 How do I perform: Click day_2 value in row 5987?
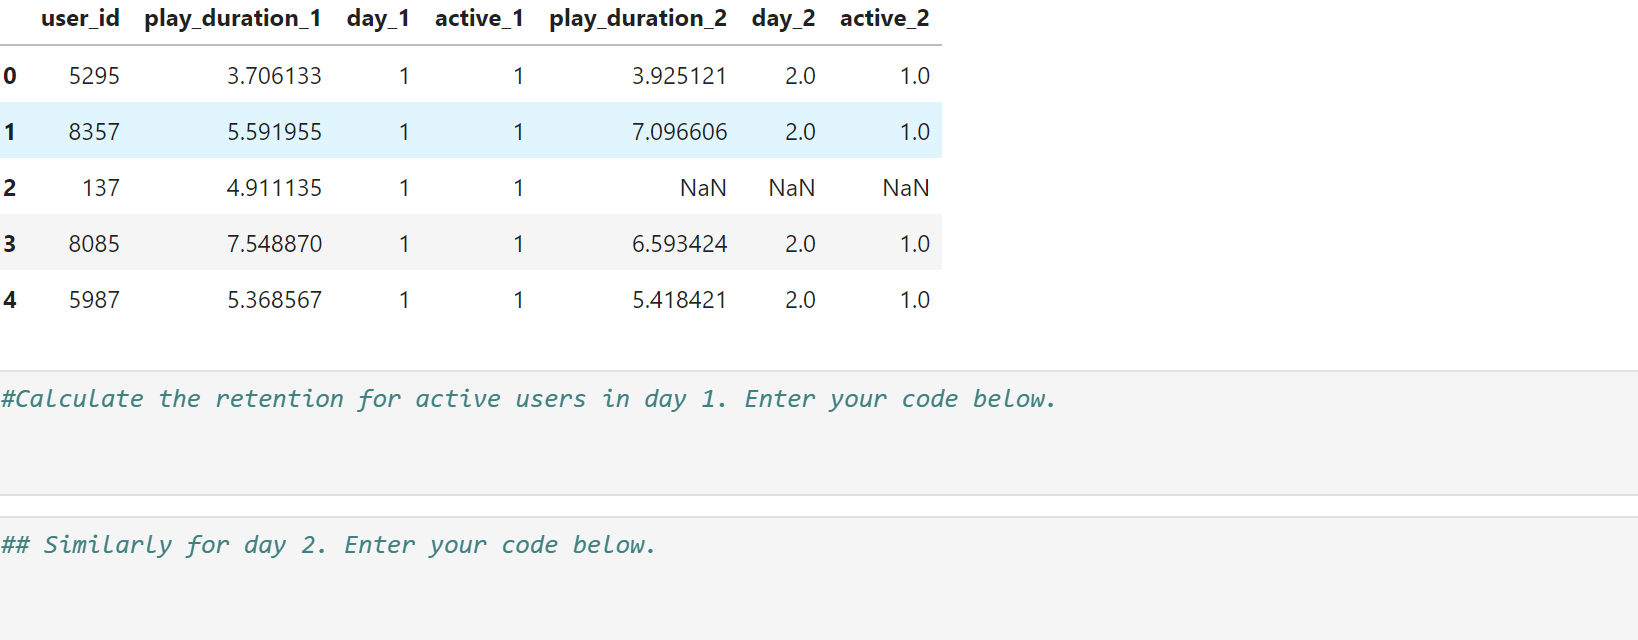click(800, 300)
